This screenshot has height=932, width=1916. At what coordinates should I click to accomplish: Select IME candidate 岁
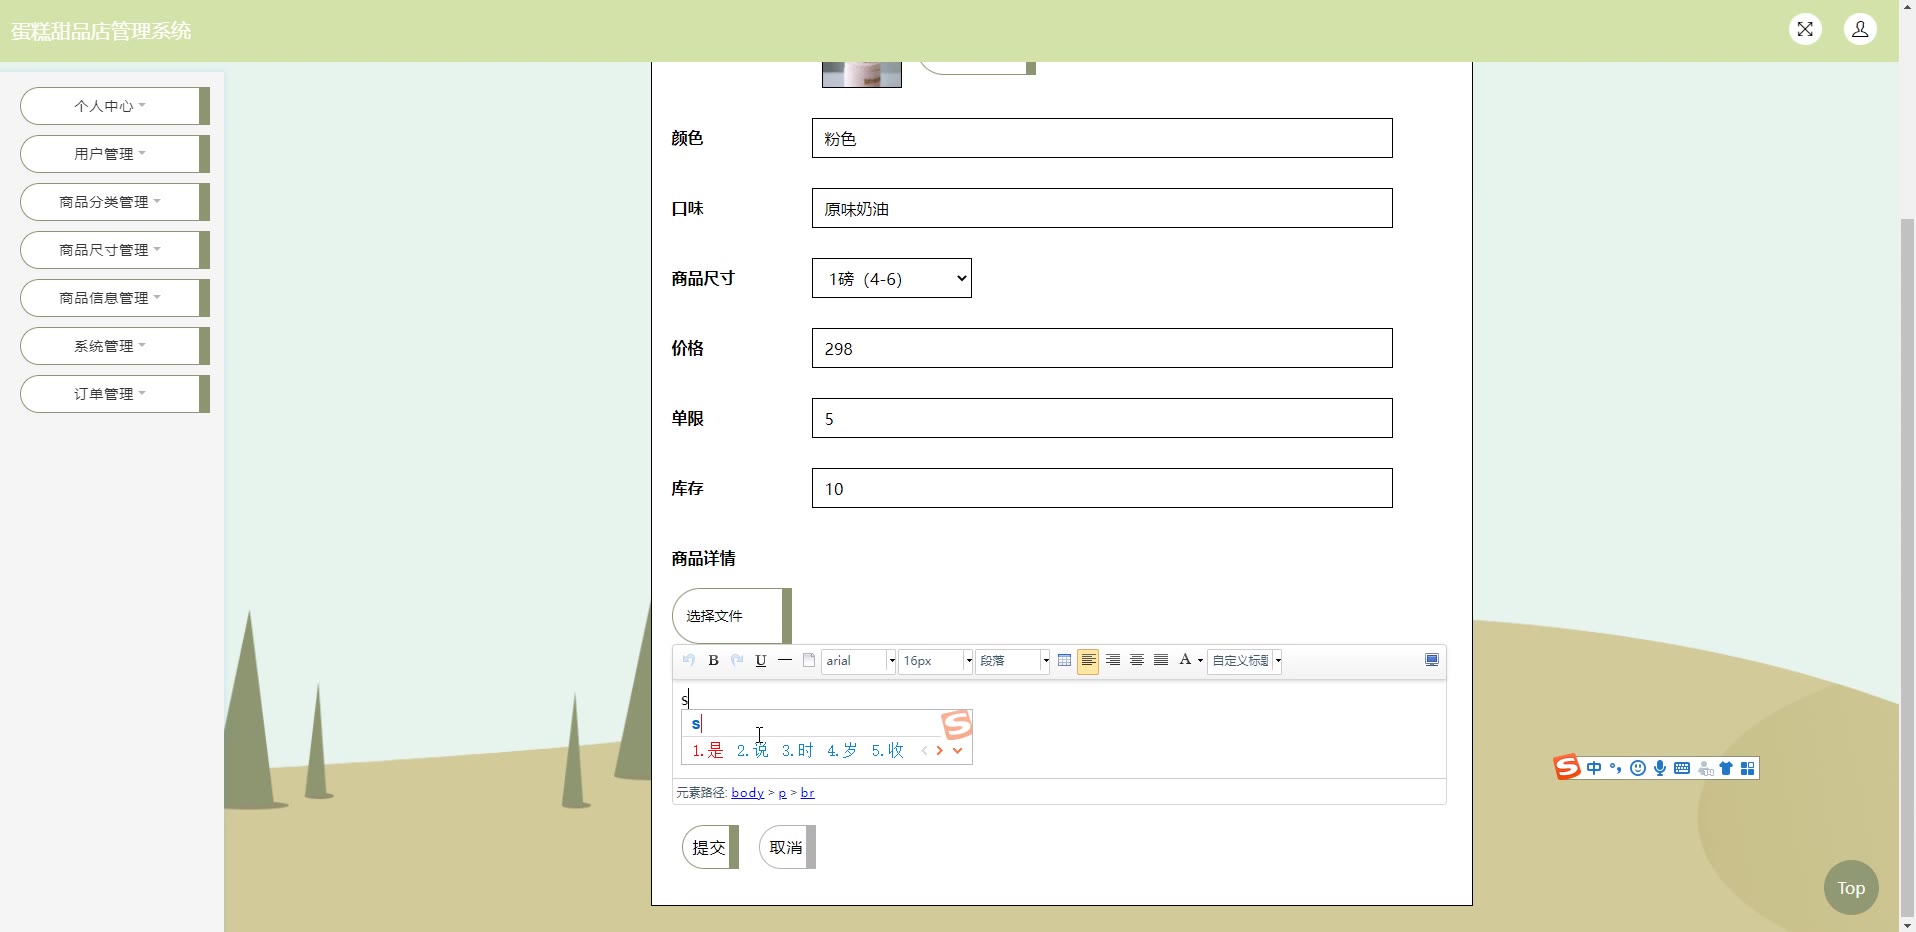[x=842, y=750]
